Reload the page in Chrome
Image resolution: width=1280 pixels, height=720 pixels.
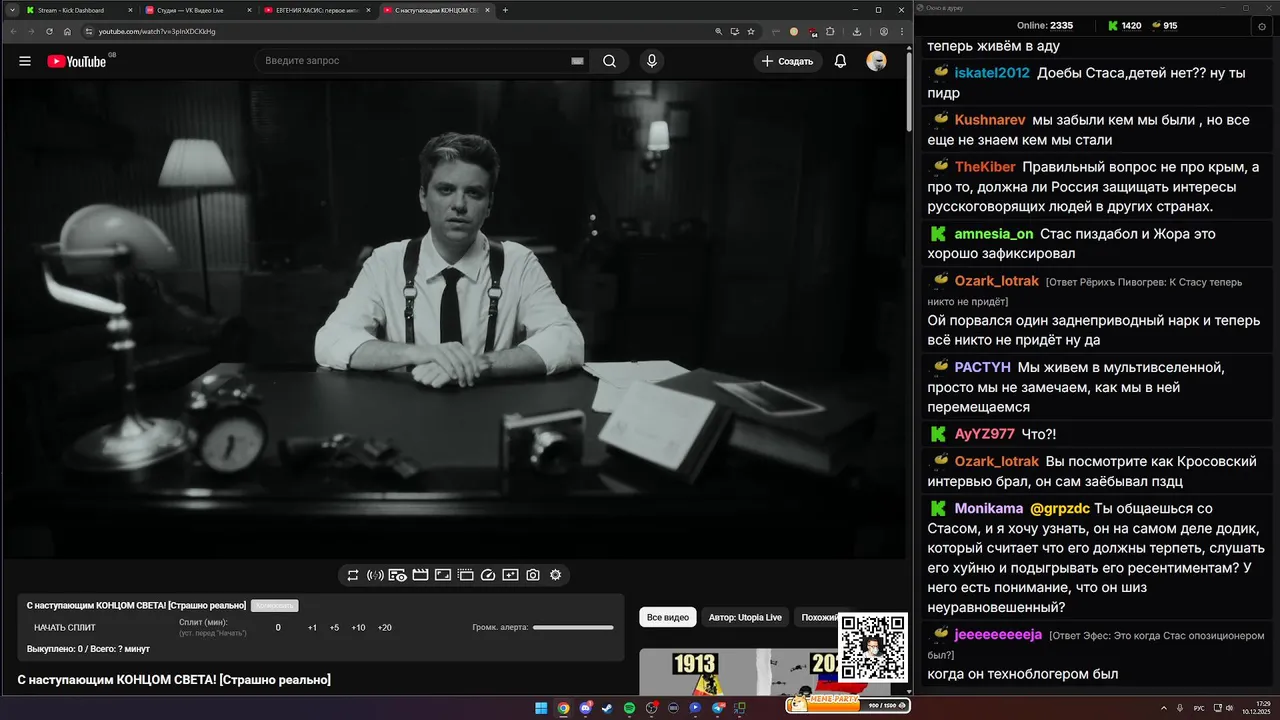click(x=50, y=31)
